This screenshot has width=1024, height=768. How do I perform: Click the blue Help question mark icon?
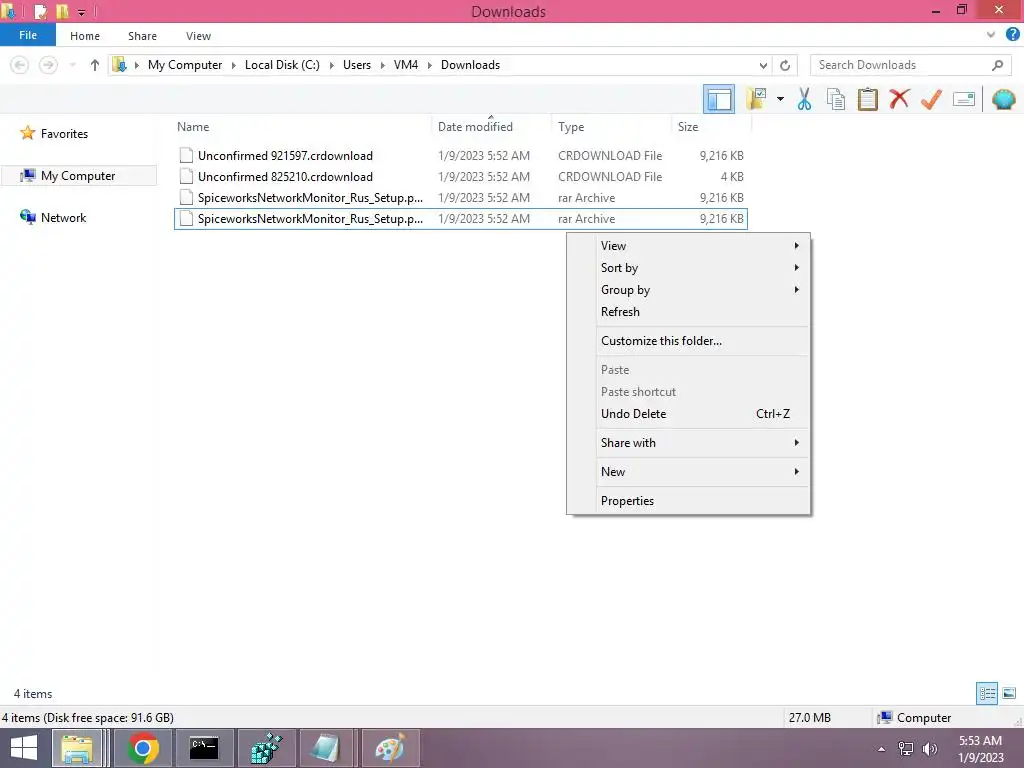click(1012, 35)
